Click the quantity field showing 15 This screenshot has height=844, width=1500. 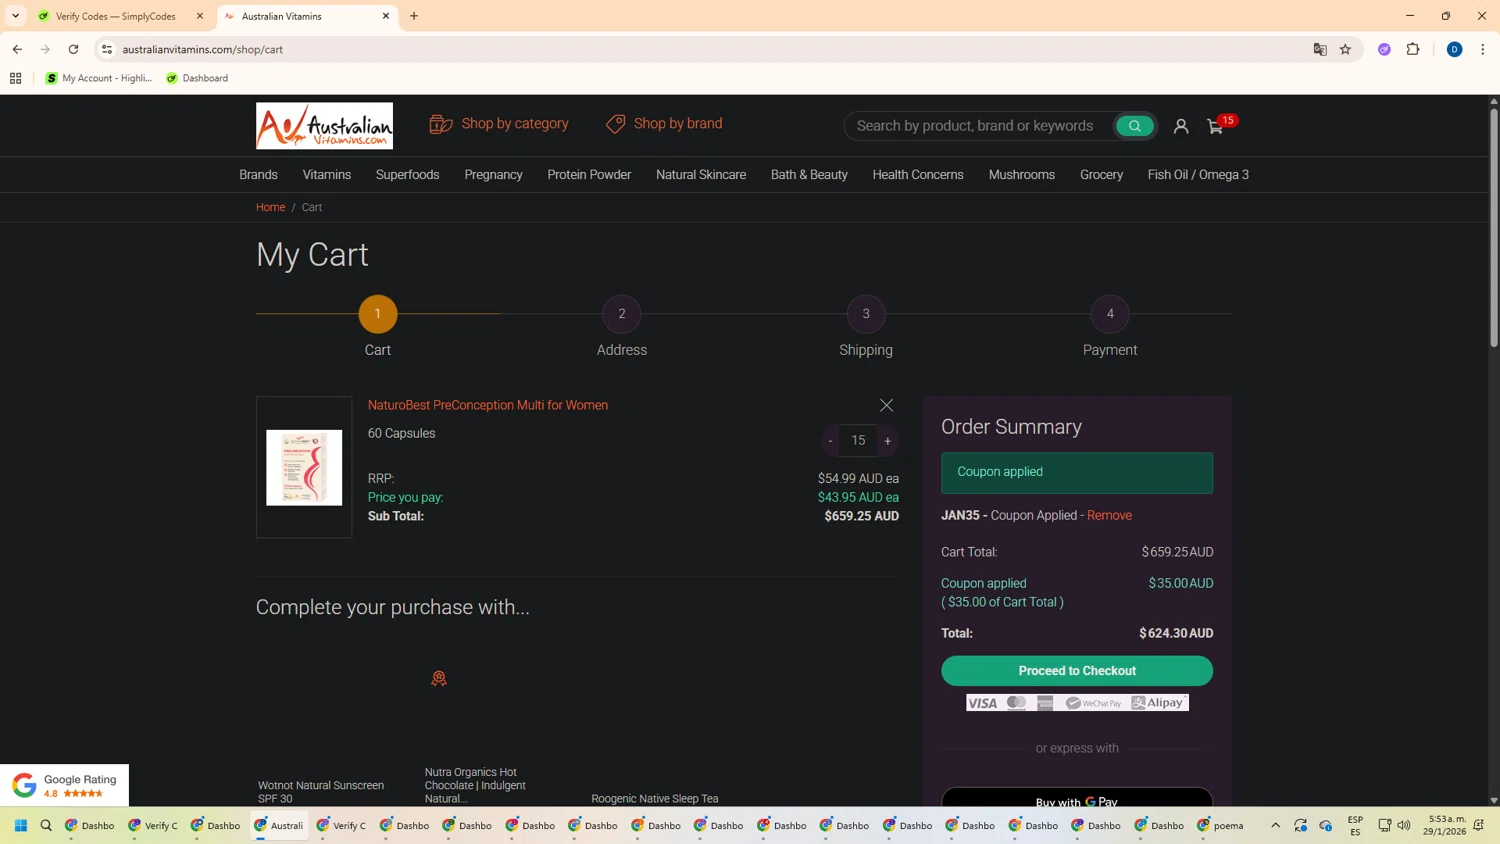pyautogui.click(x=858, y=441)
